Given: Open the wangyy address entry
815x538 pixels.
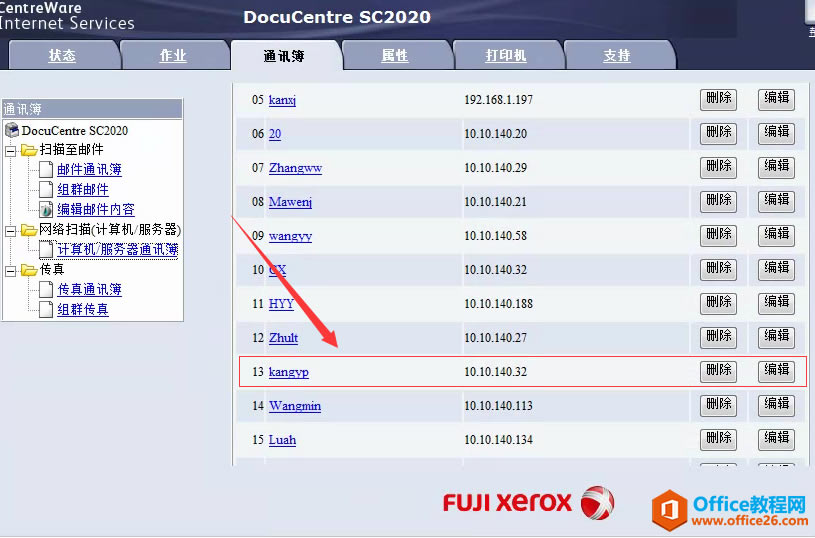Looking at the screenshot, I should click(x=290, y=236).
